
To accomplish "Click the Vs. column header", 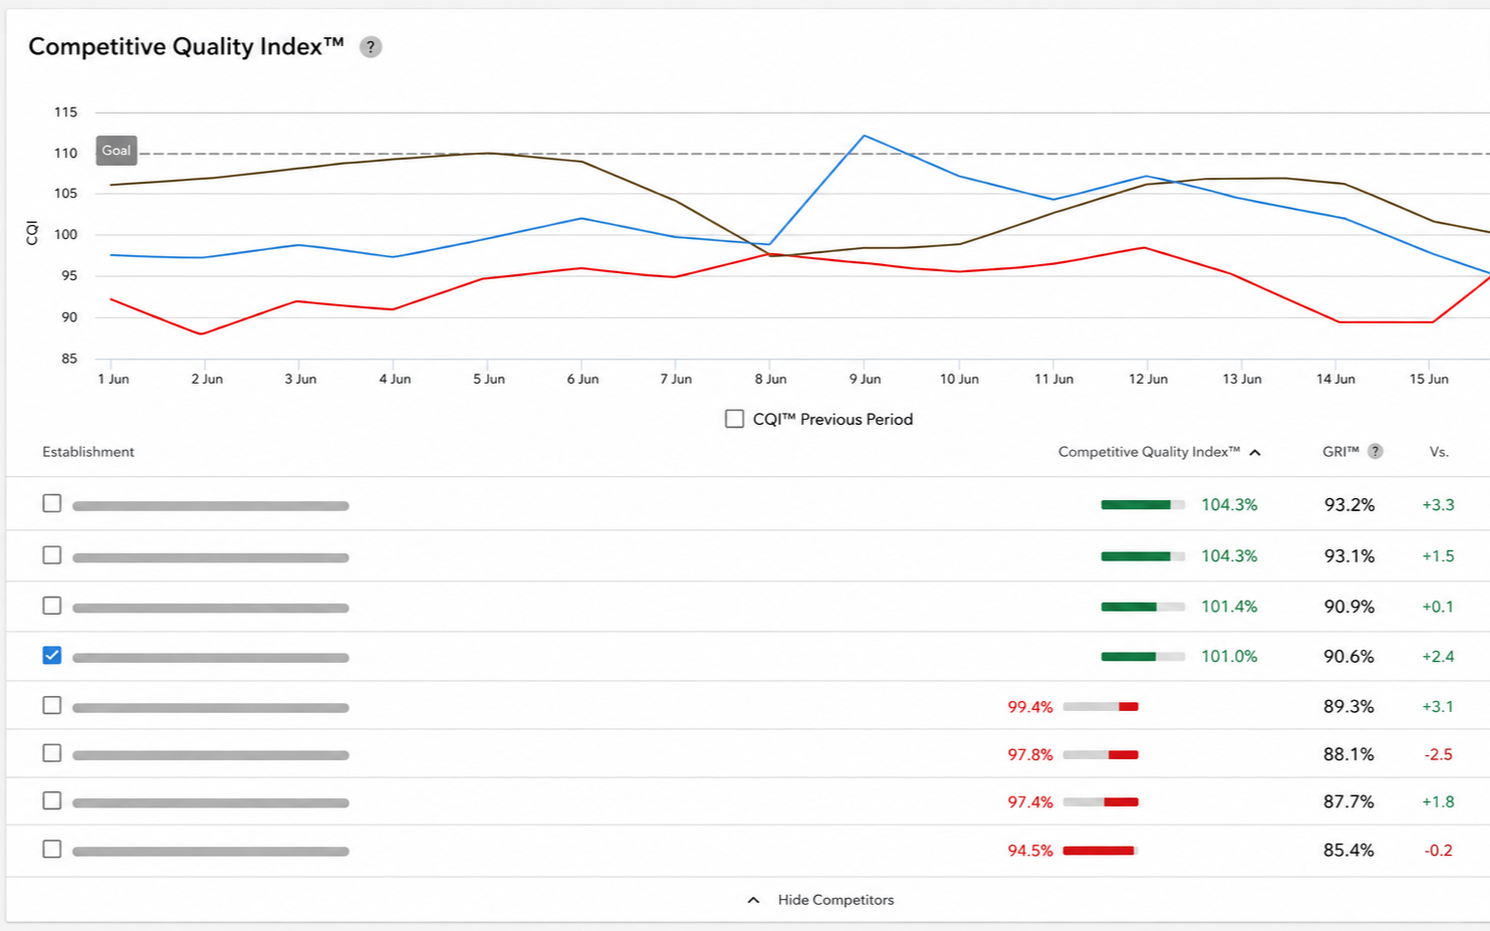I will [x=1439, y=452].
